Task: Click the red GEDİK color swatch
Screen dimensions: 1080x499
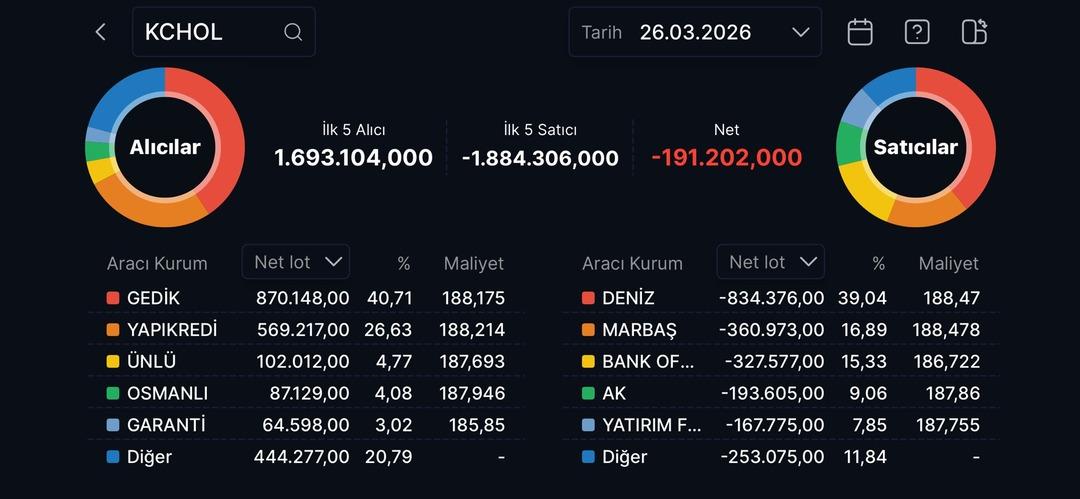Action: 113,298
